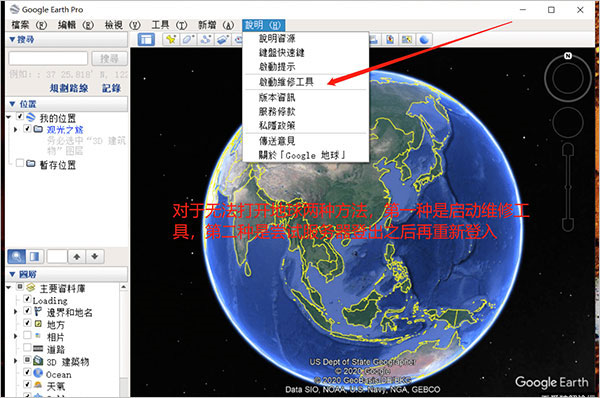This screenshot has height=398, width=600.
Task: Open the 編輯 (E) menu
Action: [76, 25]
